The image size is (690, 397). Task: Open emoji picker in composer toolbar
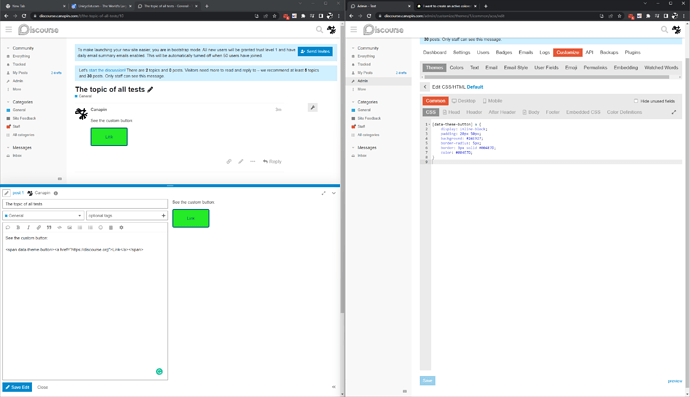coord(100,228)
